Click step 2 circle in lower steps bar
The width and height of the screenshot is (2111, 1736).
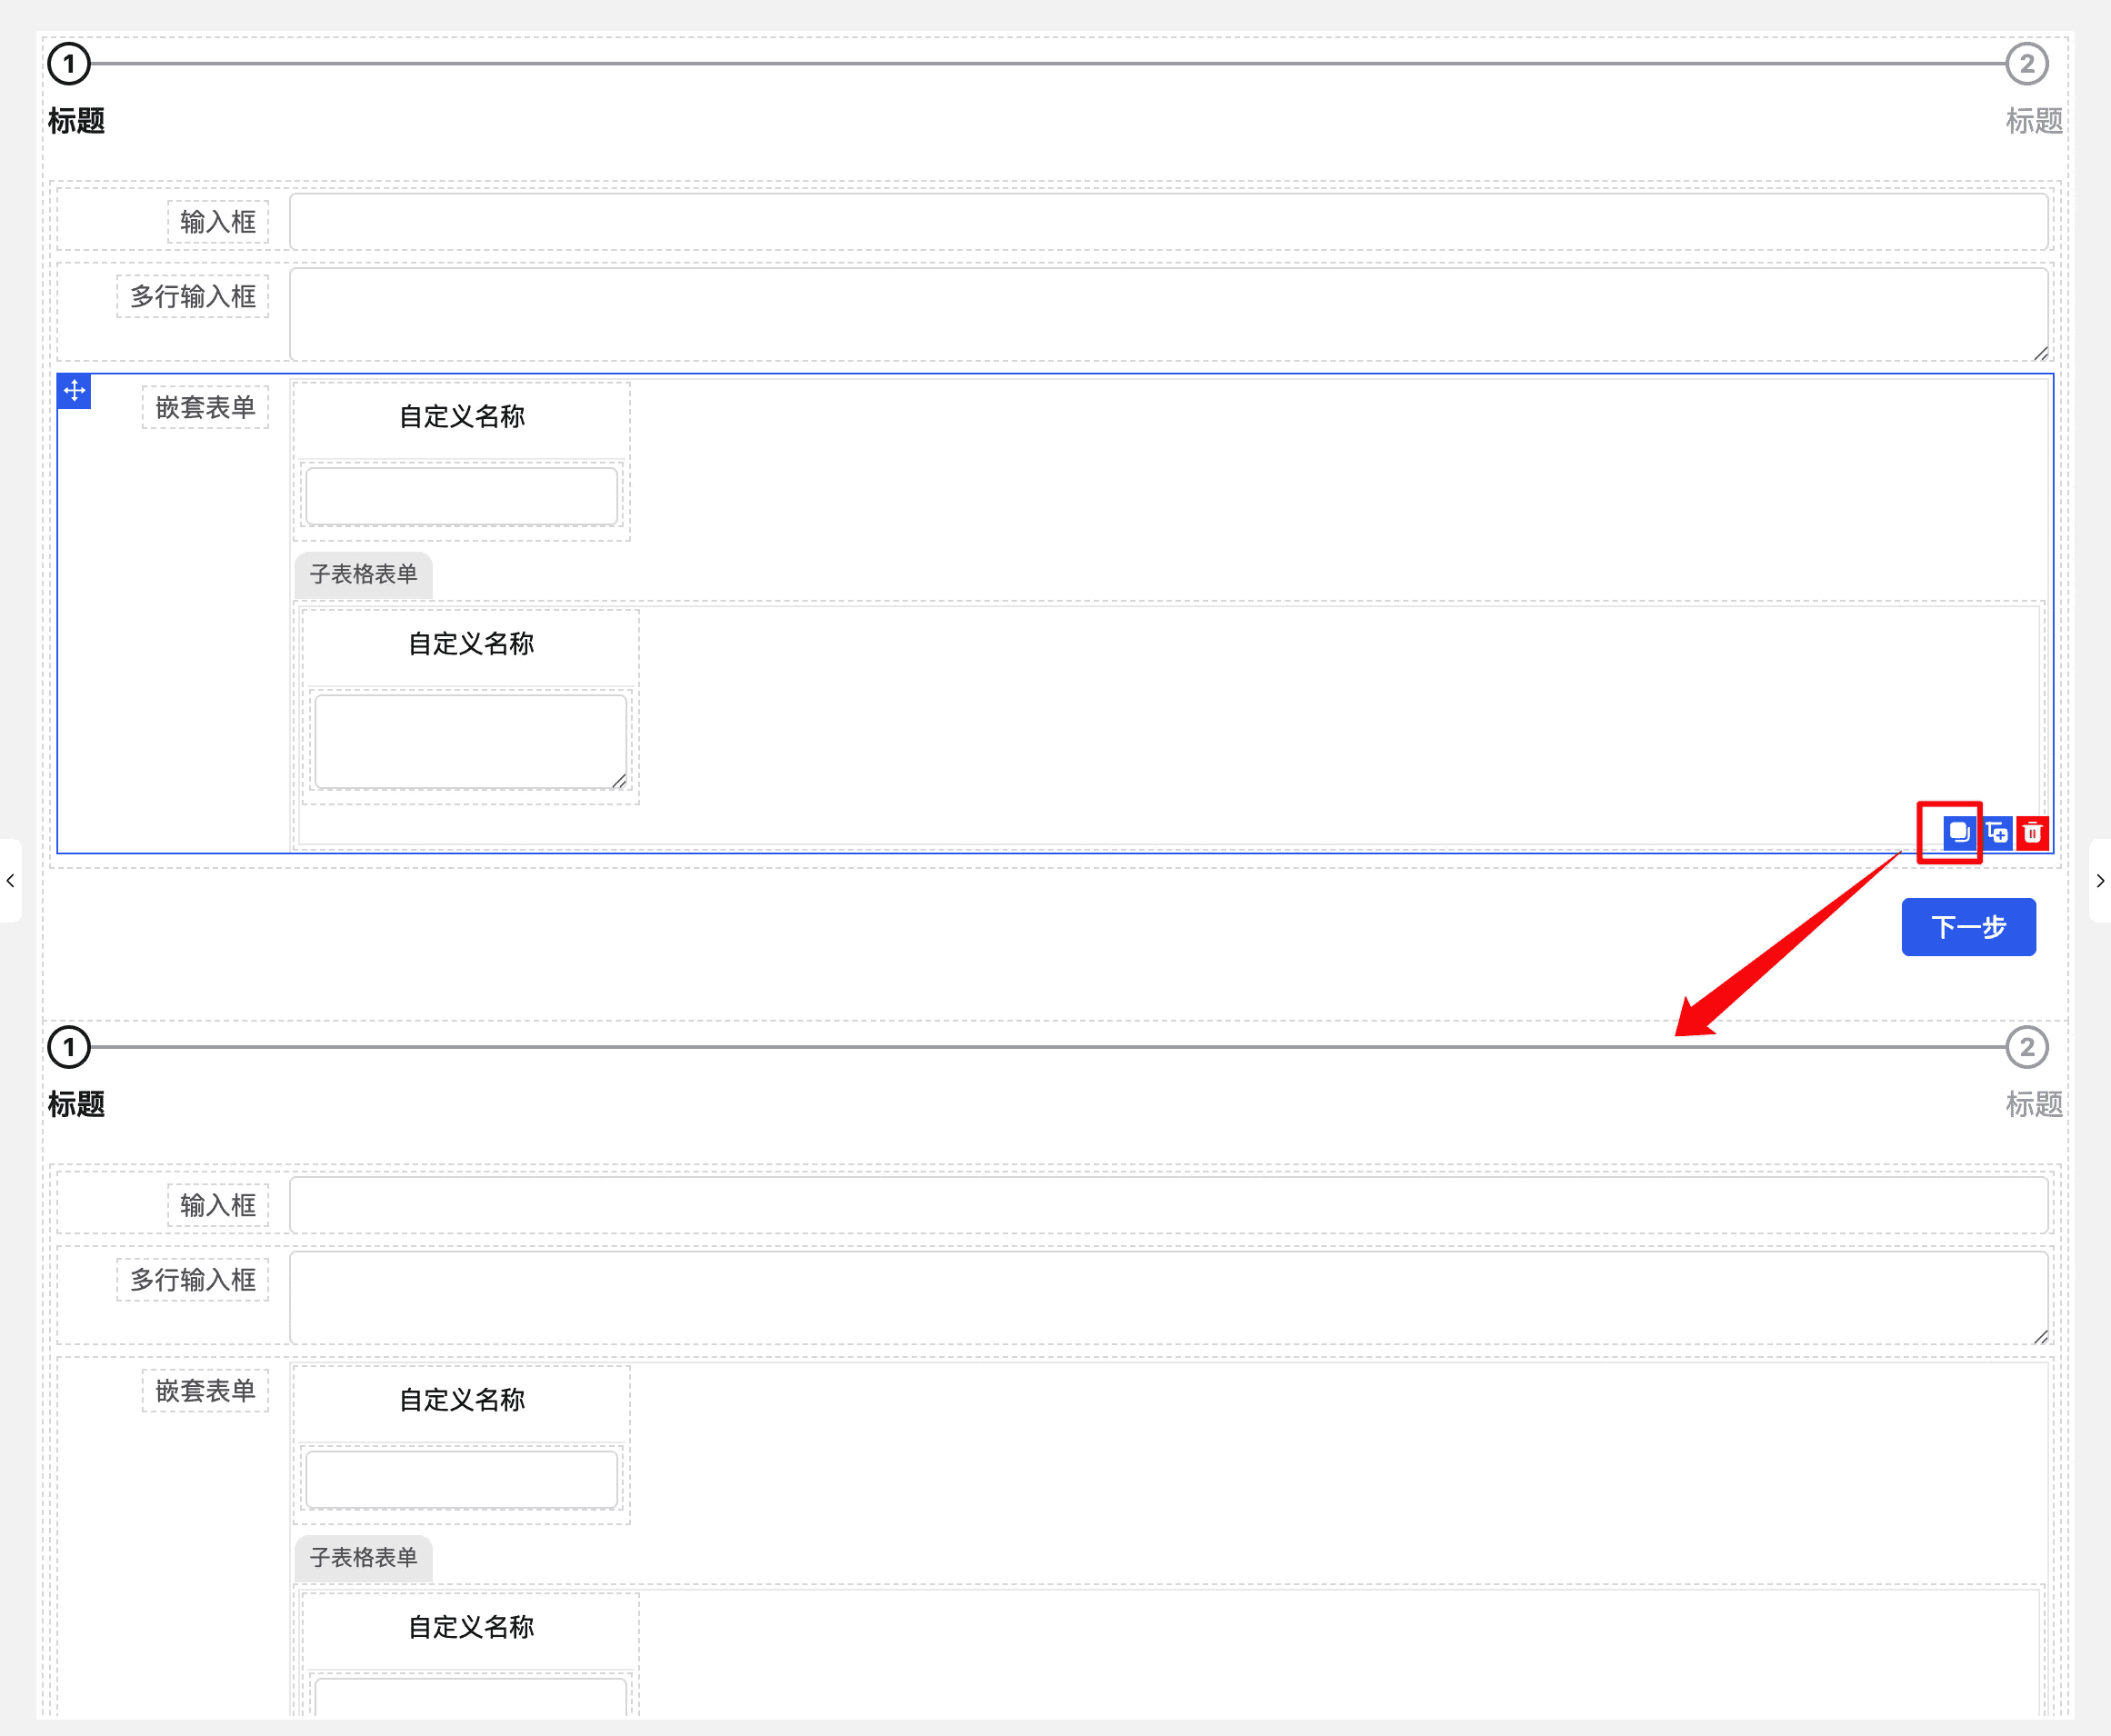(x=2026, y=1047)
